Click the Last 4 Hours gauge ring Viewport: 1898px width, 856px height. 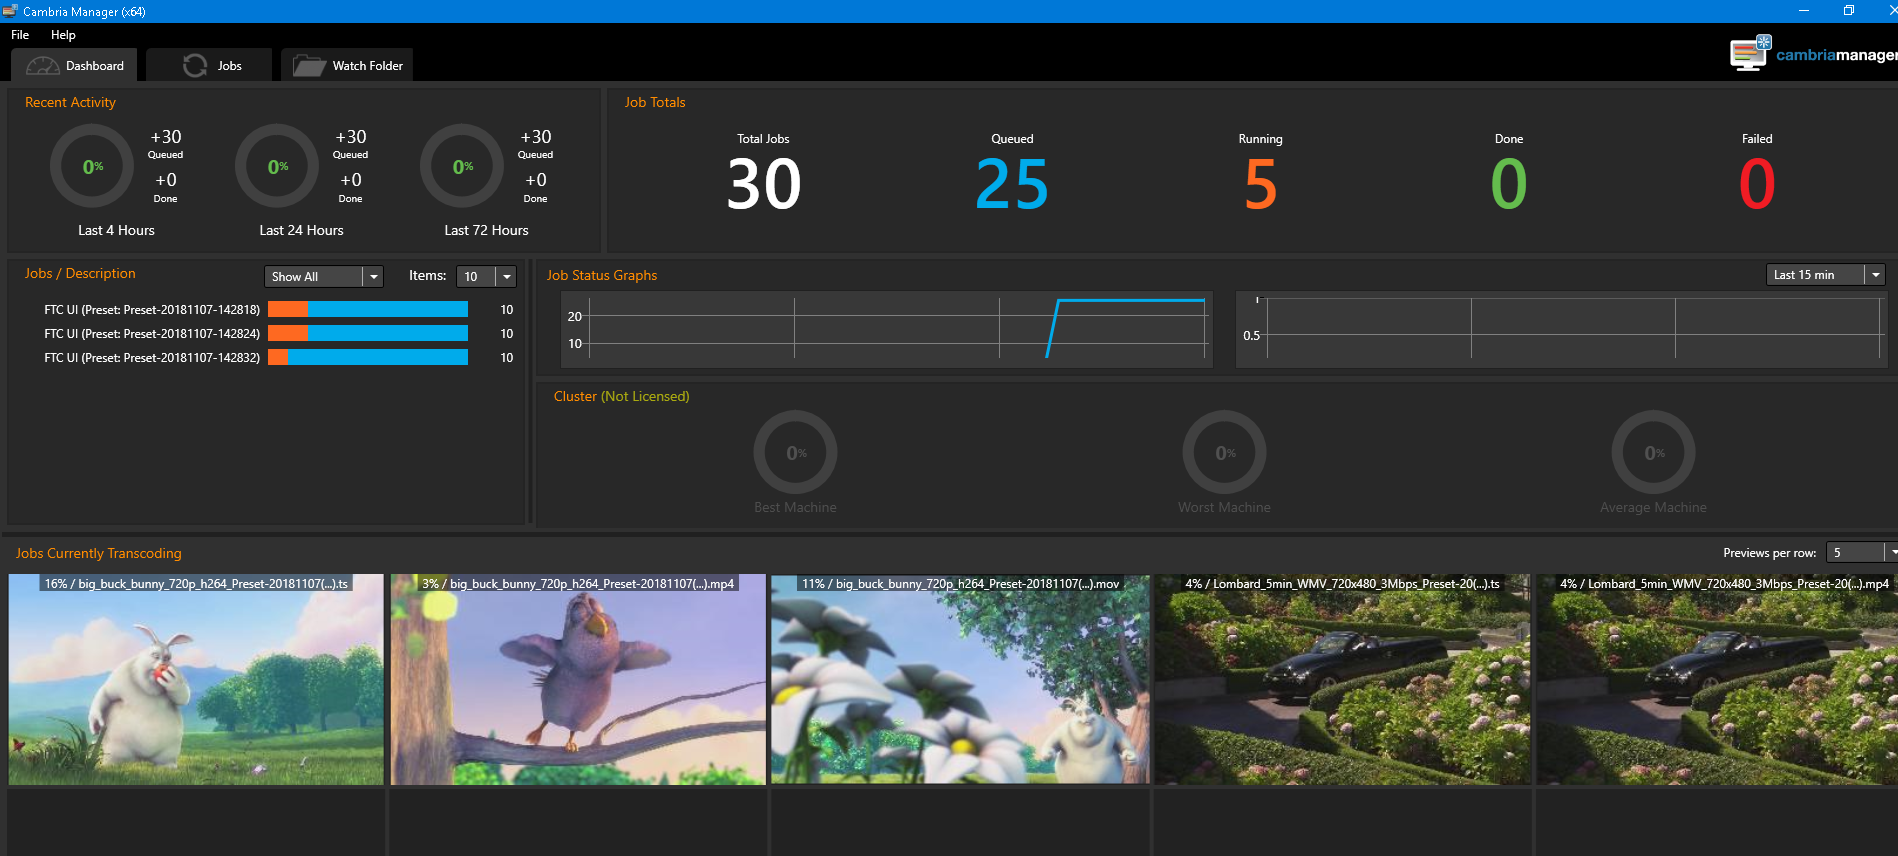coord(92,166)
